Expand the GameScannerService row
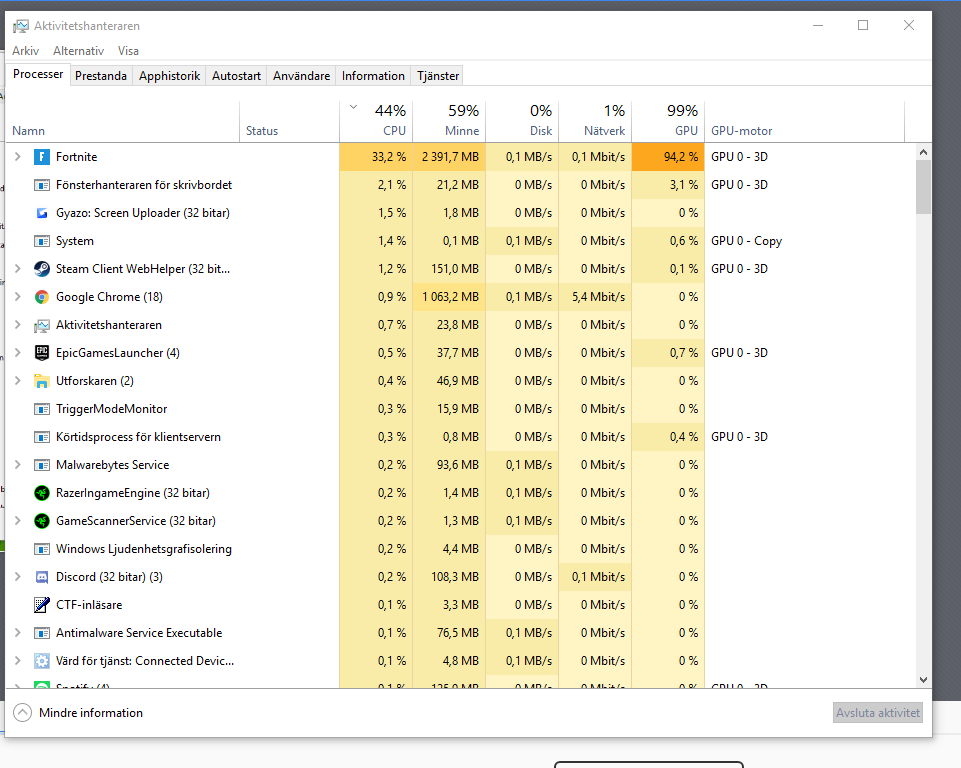961x768 pixels. click(18, 521)
